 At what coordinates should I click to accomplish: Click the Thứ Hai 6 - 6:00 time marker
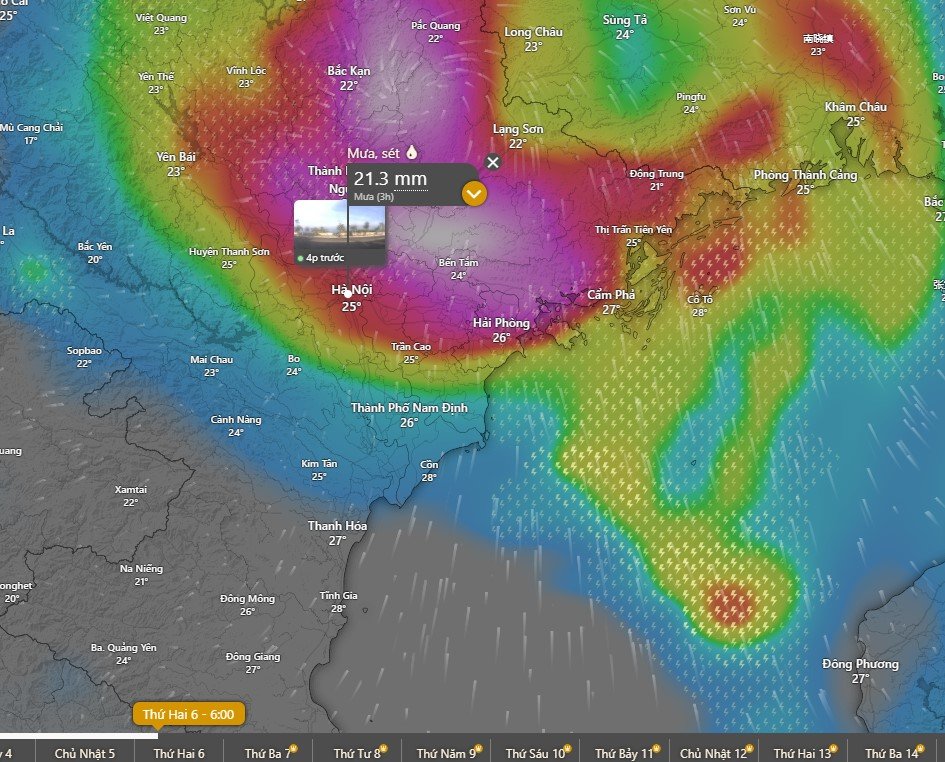coord(188,715)
